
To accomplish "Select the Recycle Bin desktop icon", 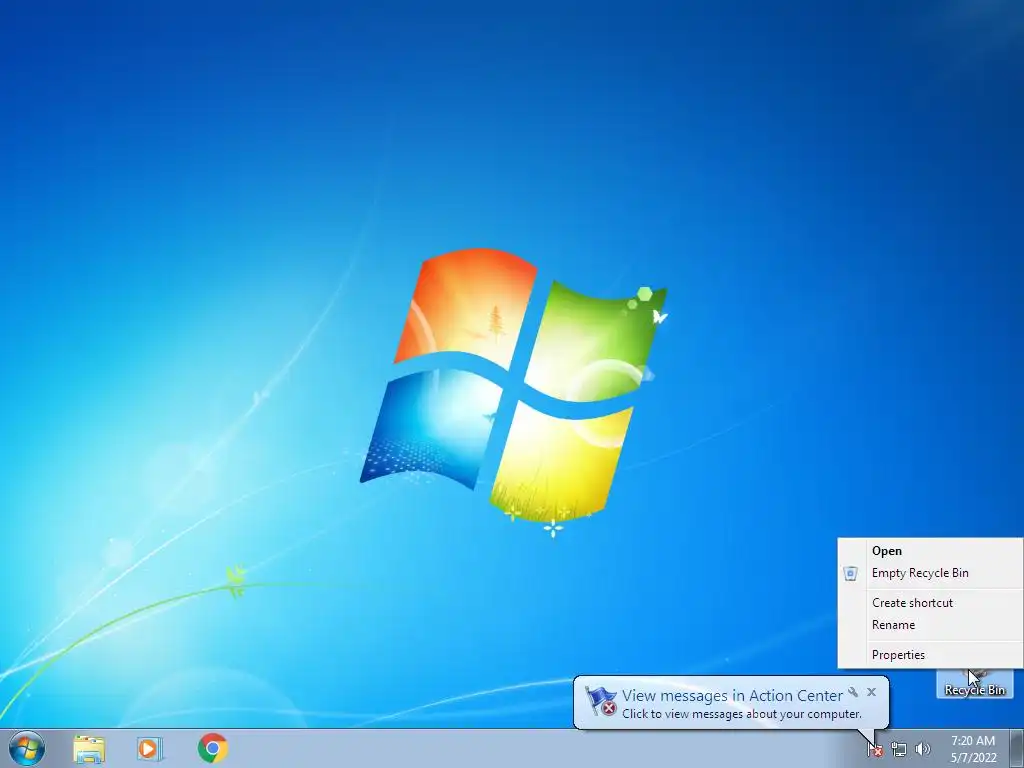I will point(974,683).
